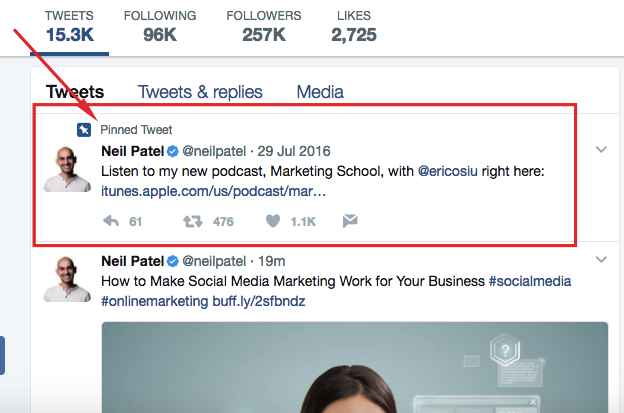624x413 pixels.
Task: Click the 29 Jul 2016 timestamp
Action: click(x=294, y=151)
